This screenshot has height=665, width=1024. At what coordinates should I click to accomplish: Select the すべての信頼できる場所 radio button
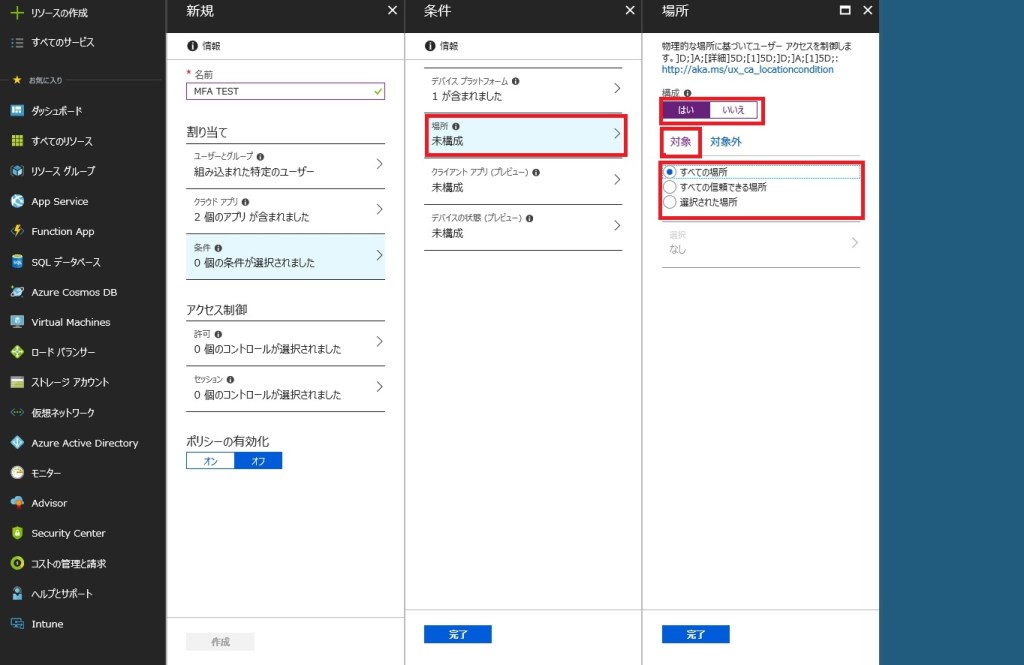click(669, 187)
